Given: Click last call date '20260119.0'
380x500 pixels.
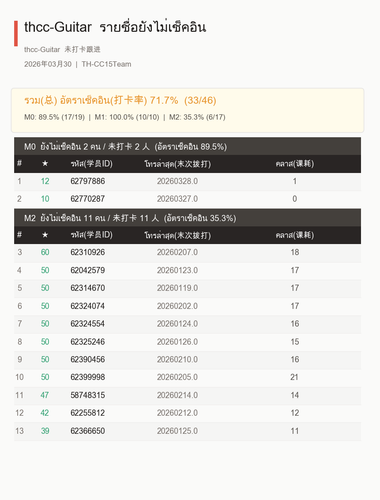Looking at the screenshot, I should tap(177, 288).
